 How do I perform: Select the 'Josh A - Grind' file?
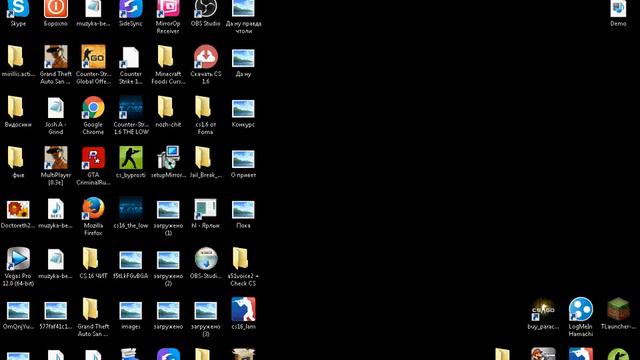point(56,108)
